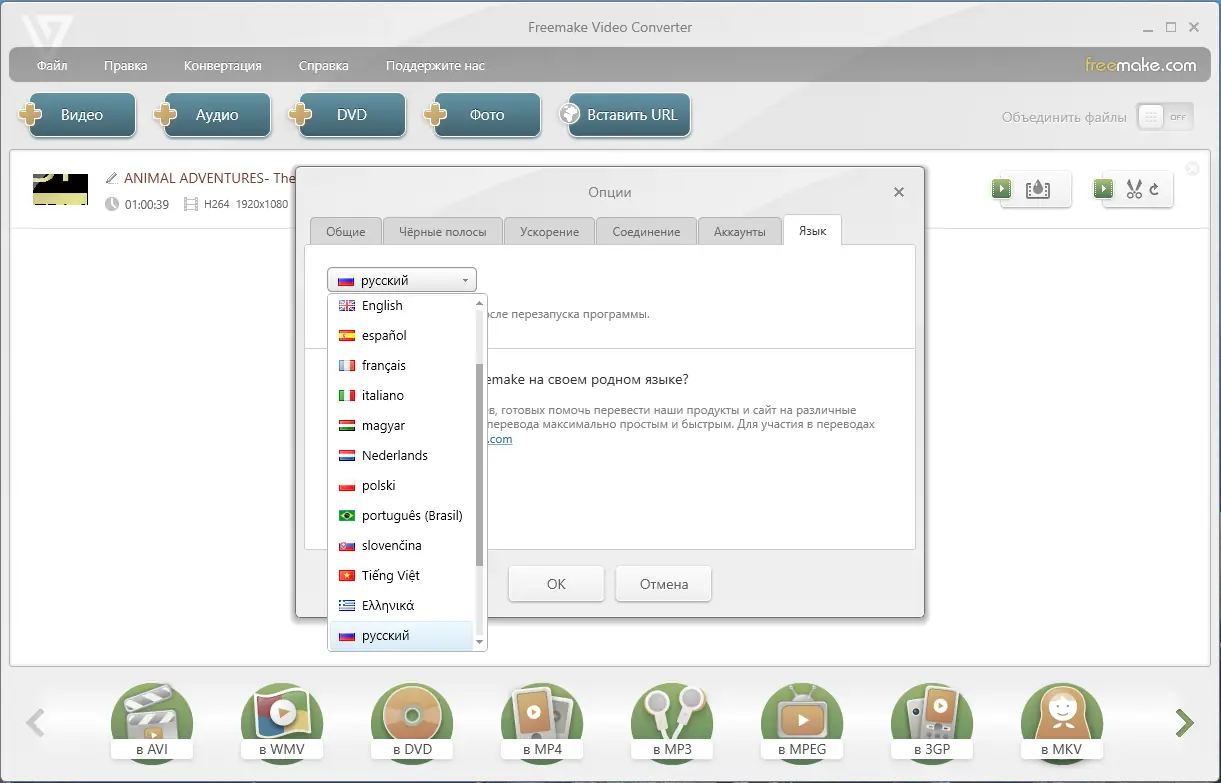Choose italiano language option
Viewport: 1221px width, 783px height.
401,396
